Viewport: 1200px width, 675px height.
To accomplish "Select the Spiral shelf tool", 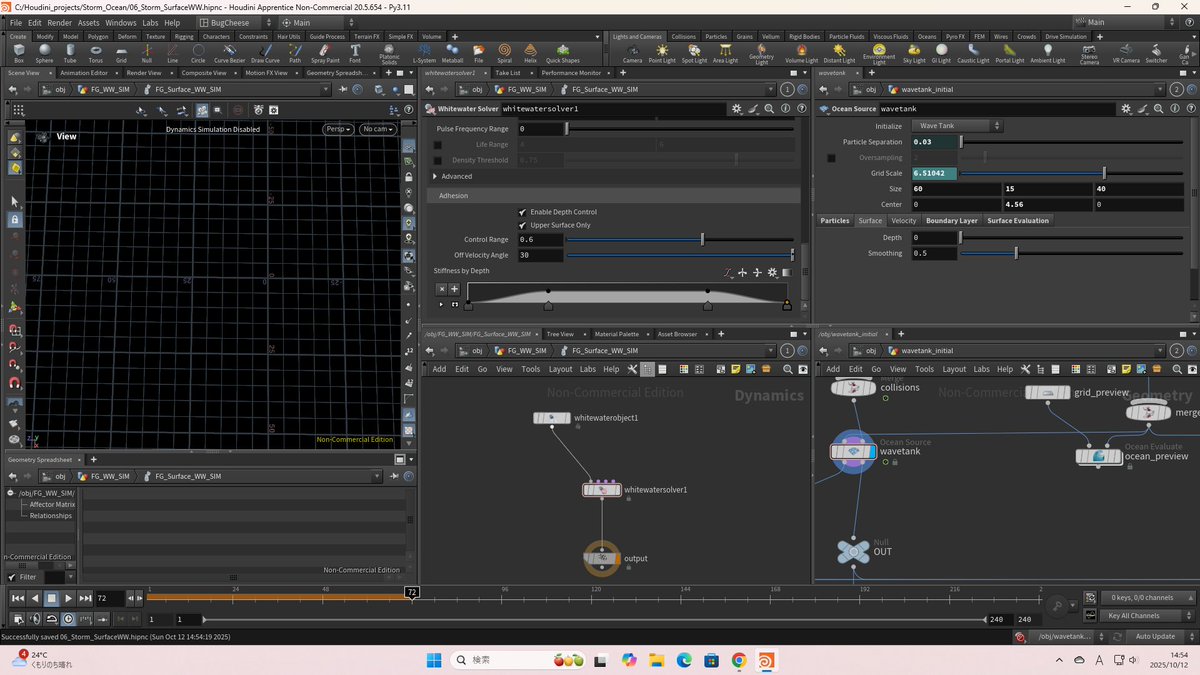I will (x=504, y=53).
